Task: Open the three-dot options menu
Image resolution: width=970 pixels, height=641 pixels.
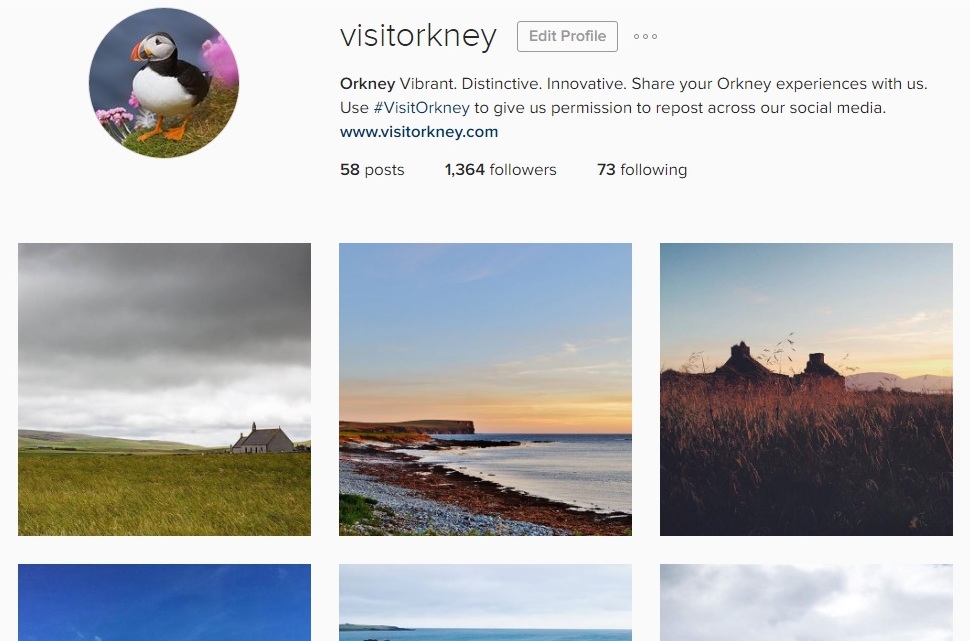Action: coord(645,37)
